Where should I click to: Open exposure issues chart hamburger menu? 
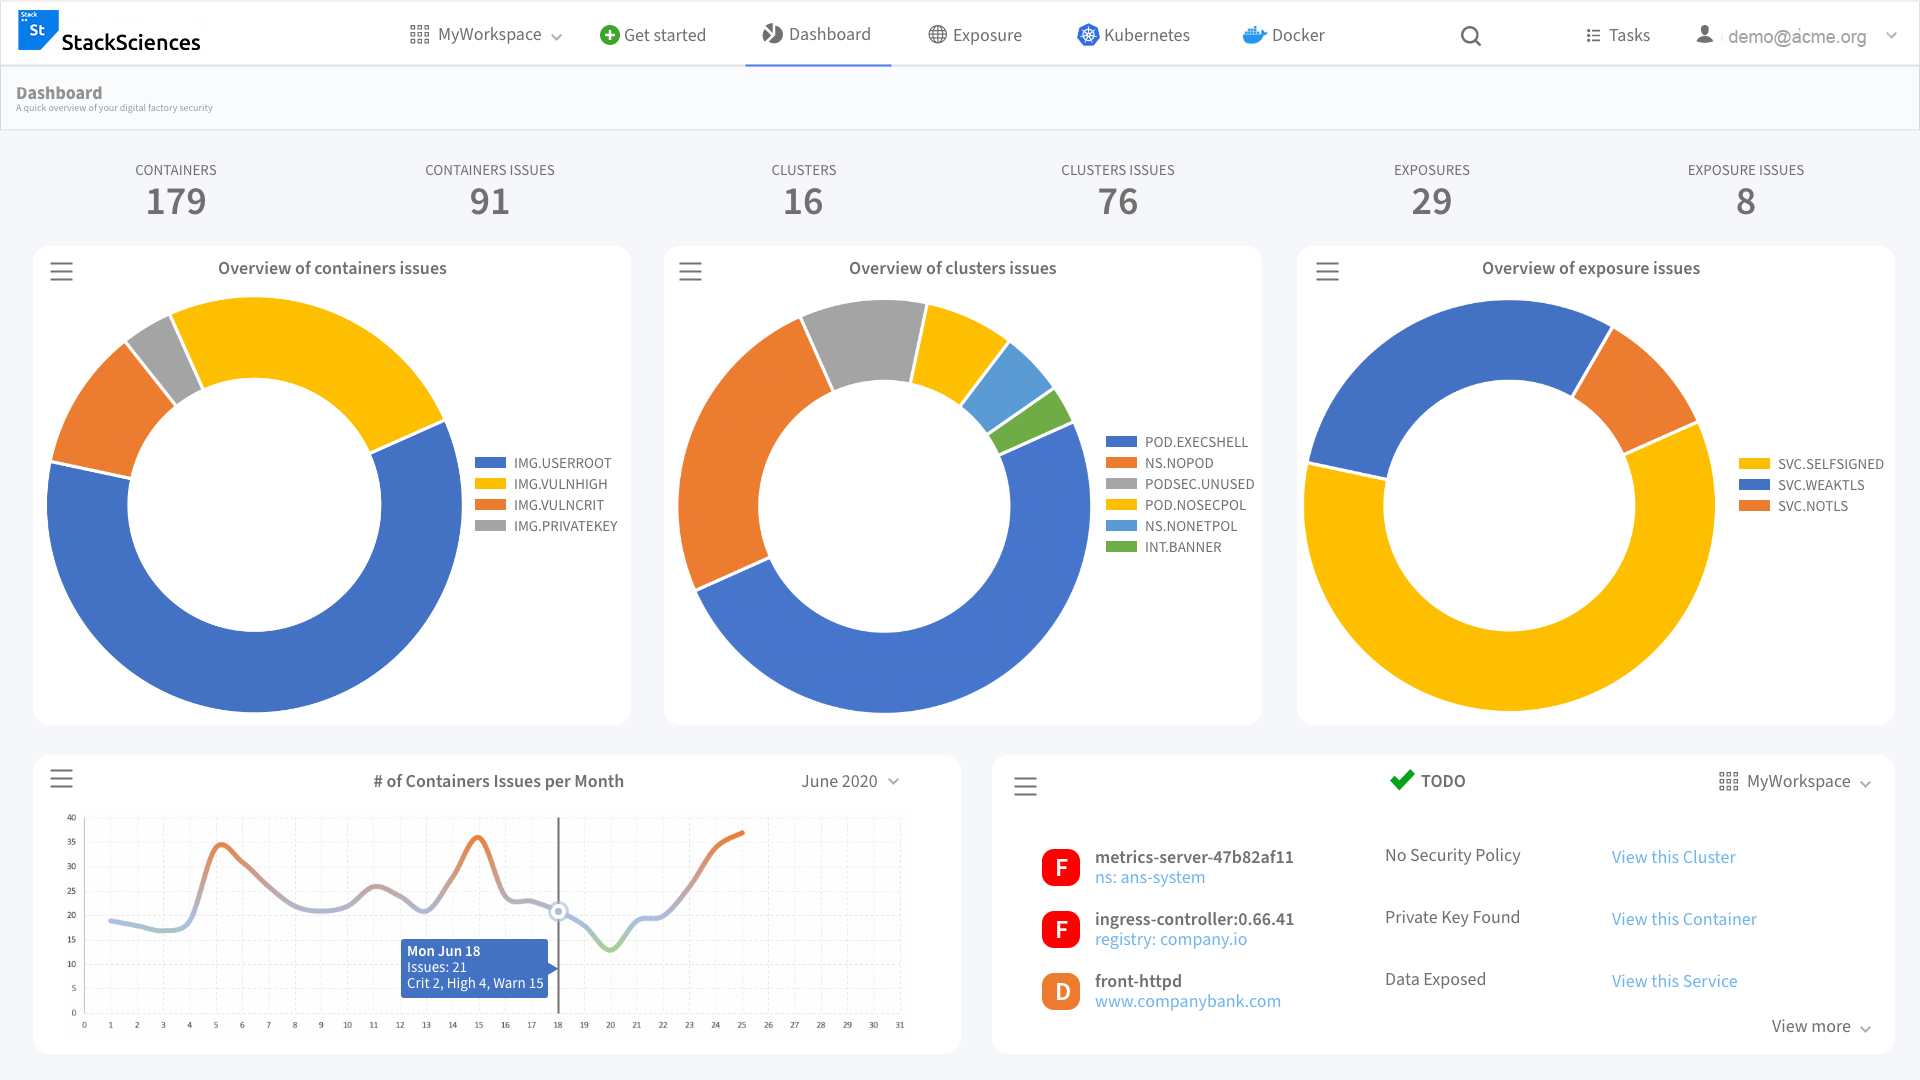1327,271
